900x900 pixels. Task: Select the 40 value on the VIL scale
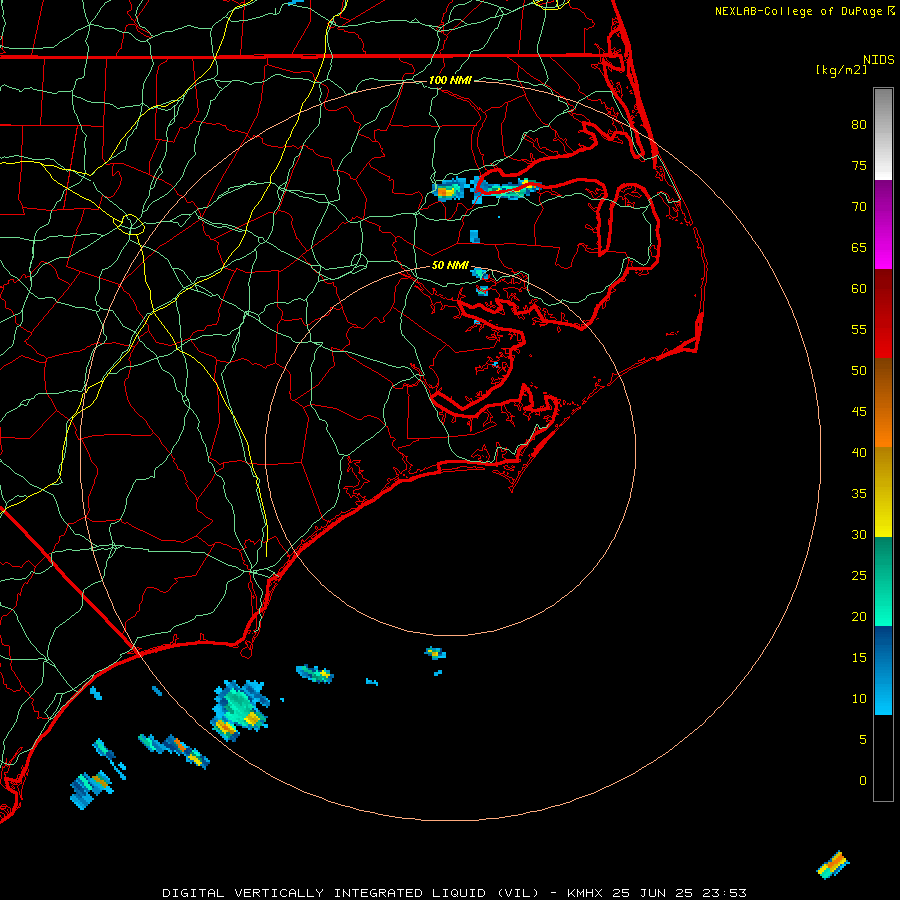click(859, 453)
